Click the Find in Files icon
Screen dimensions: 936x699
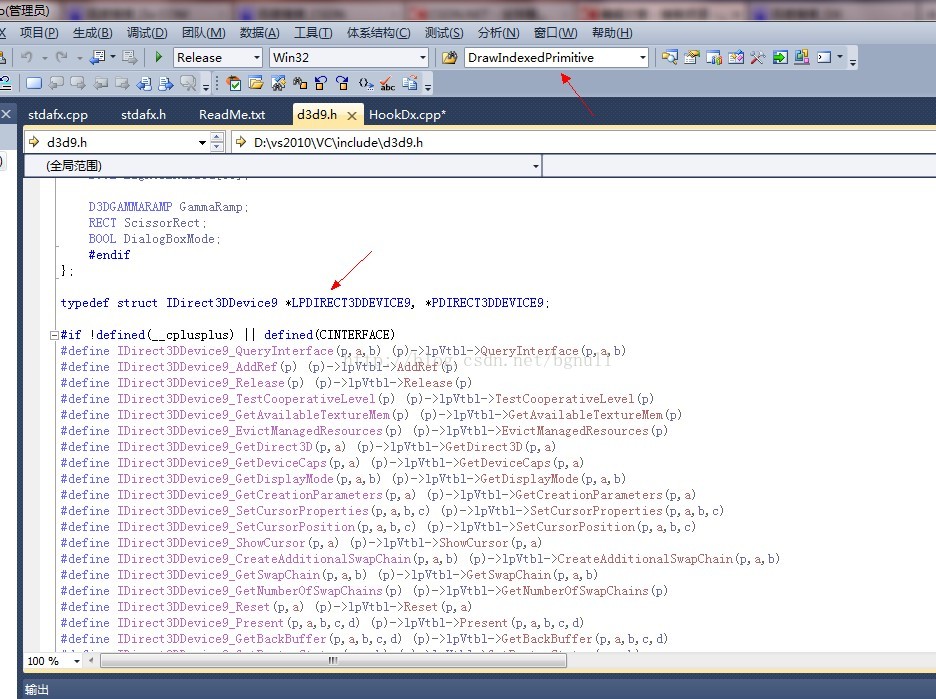[x=449, y=57]
